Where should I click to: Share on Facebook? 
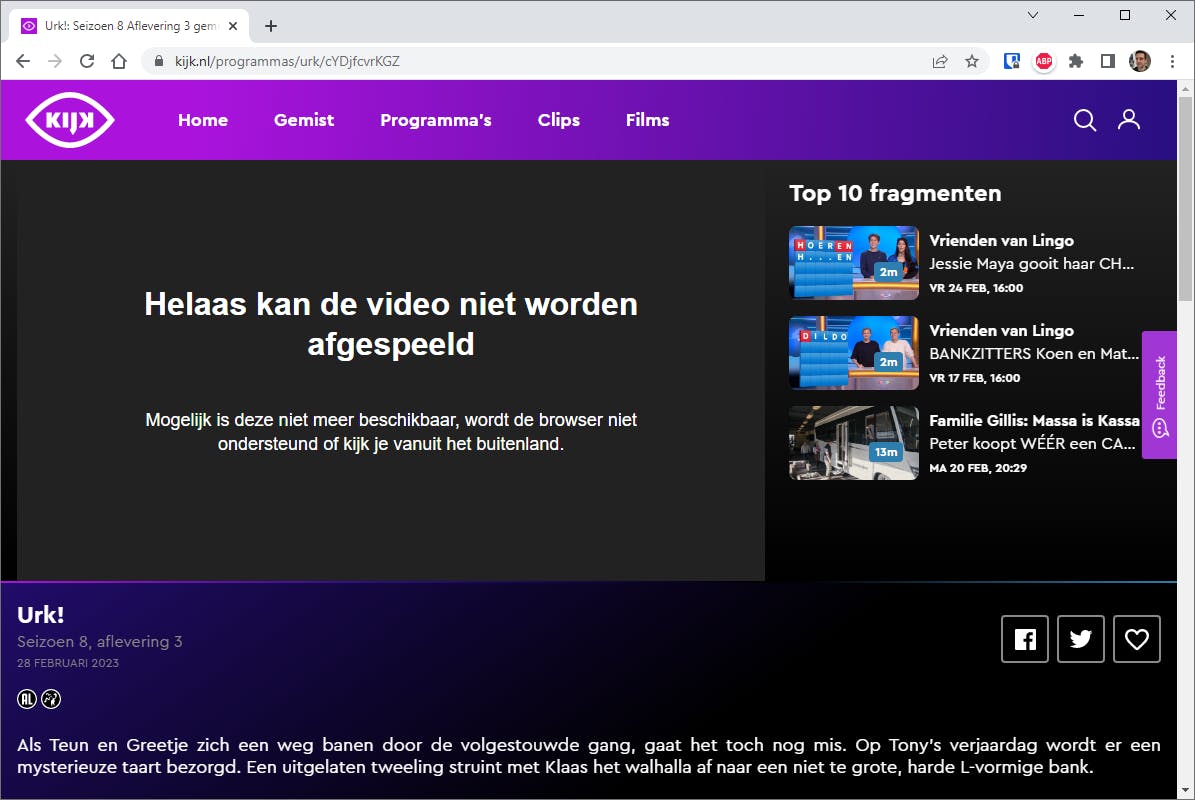[1024, 638]
